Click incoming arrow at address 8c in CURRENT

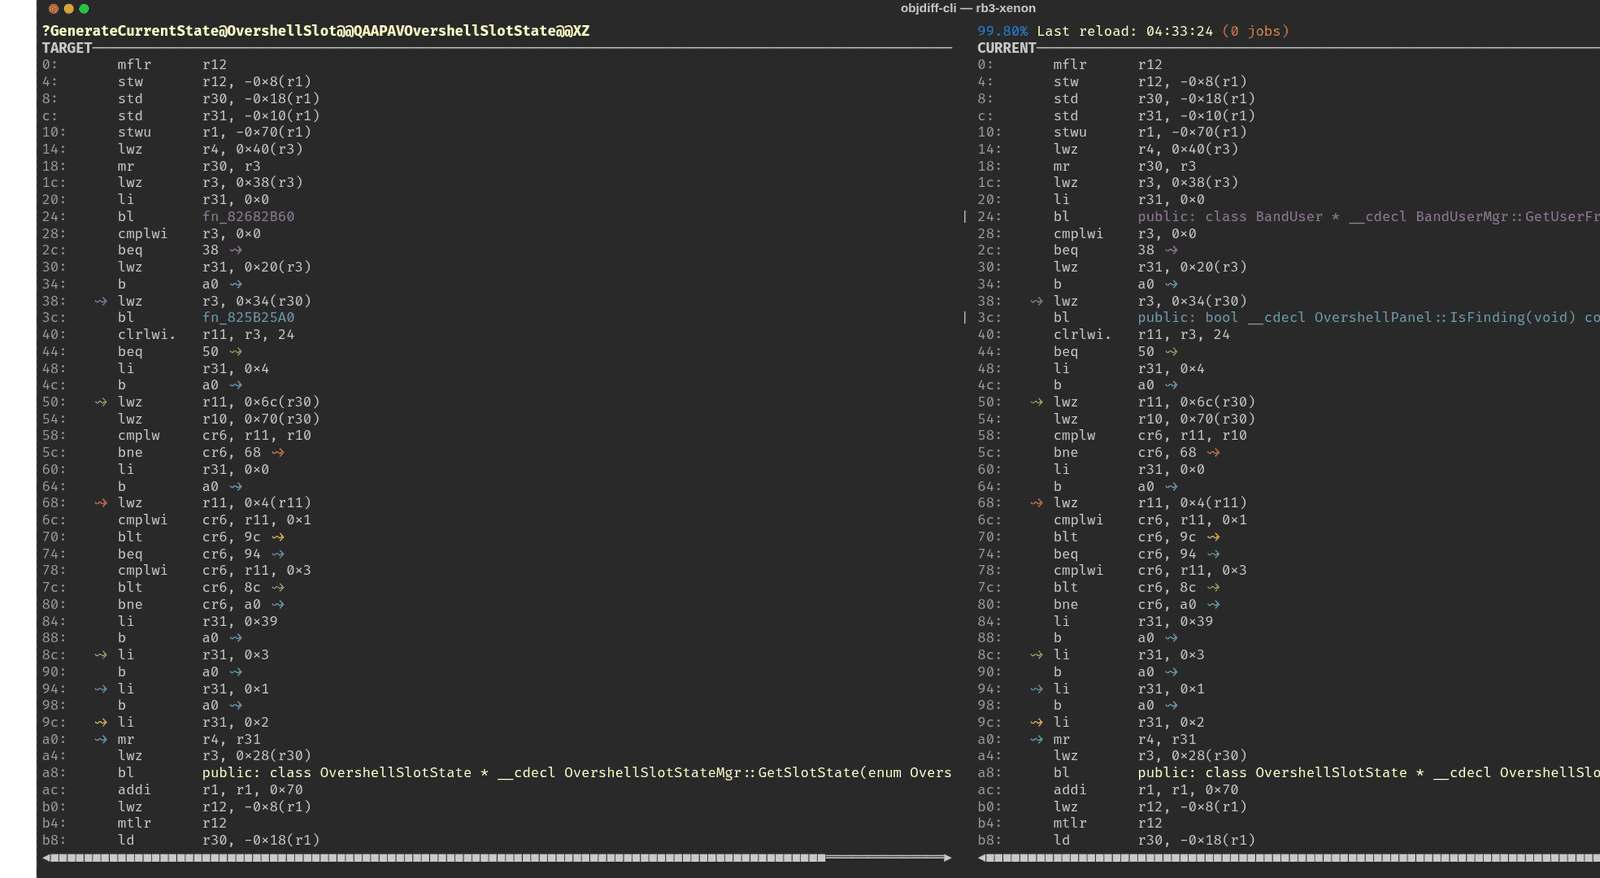click(1036, 655)
